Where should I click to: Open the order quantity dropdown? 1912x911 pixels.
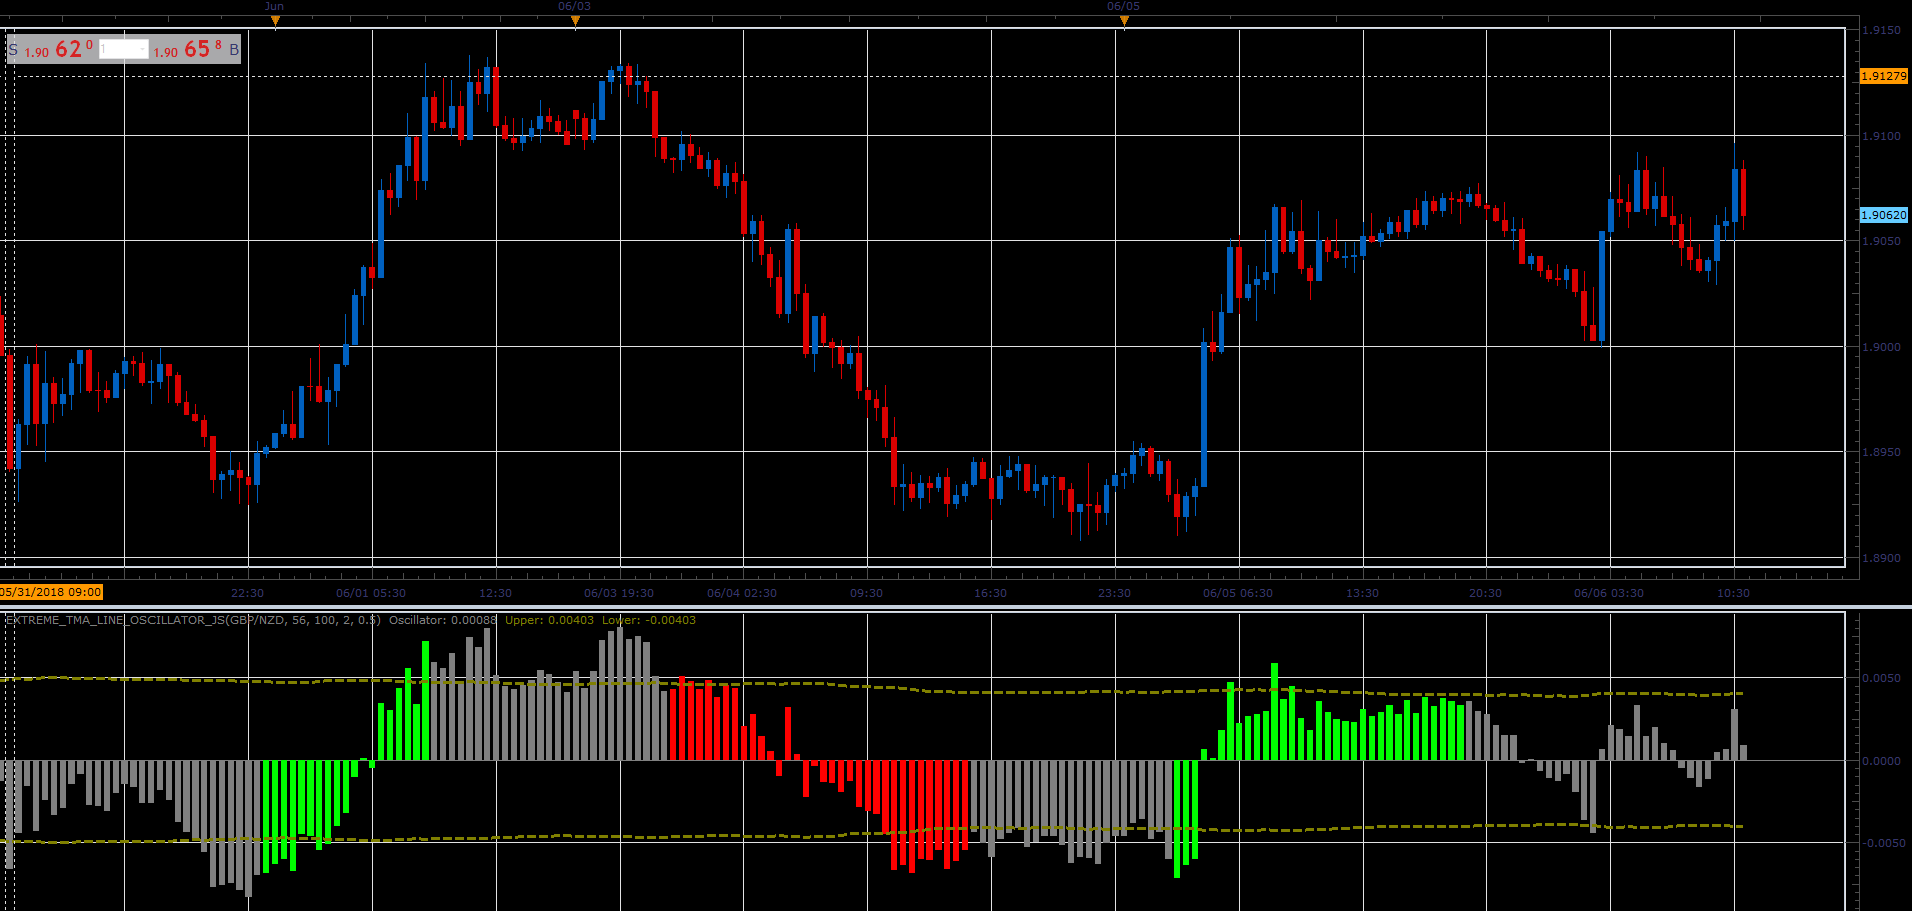pos(124,49)
